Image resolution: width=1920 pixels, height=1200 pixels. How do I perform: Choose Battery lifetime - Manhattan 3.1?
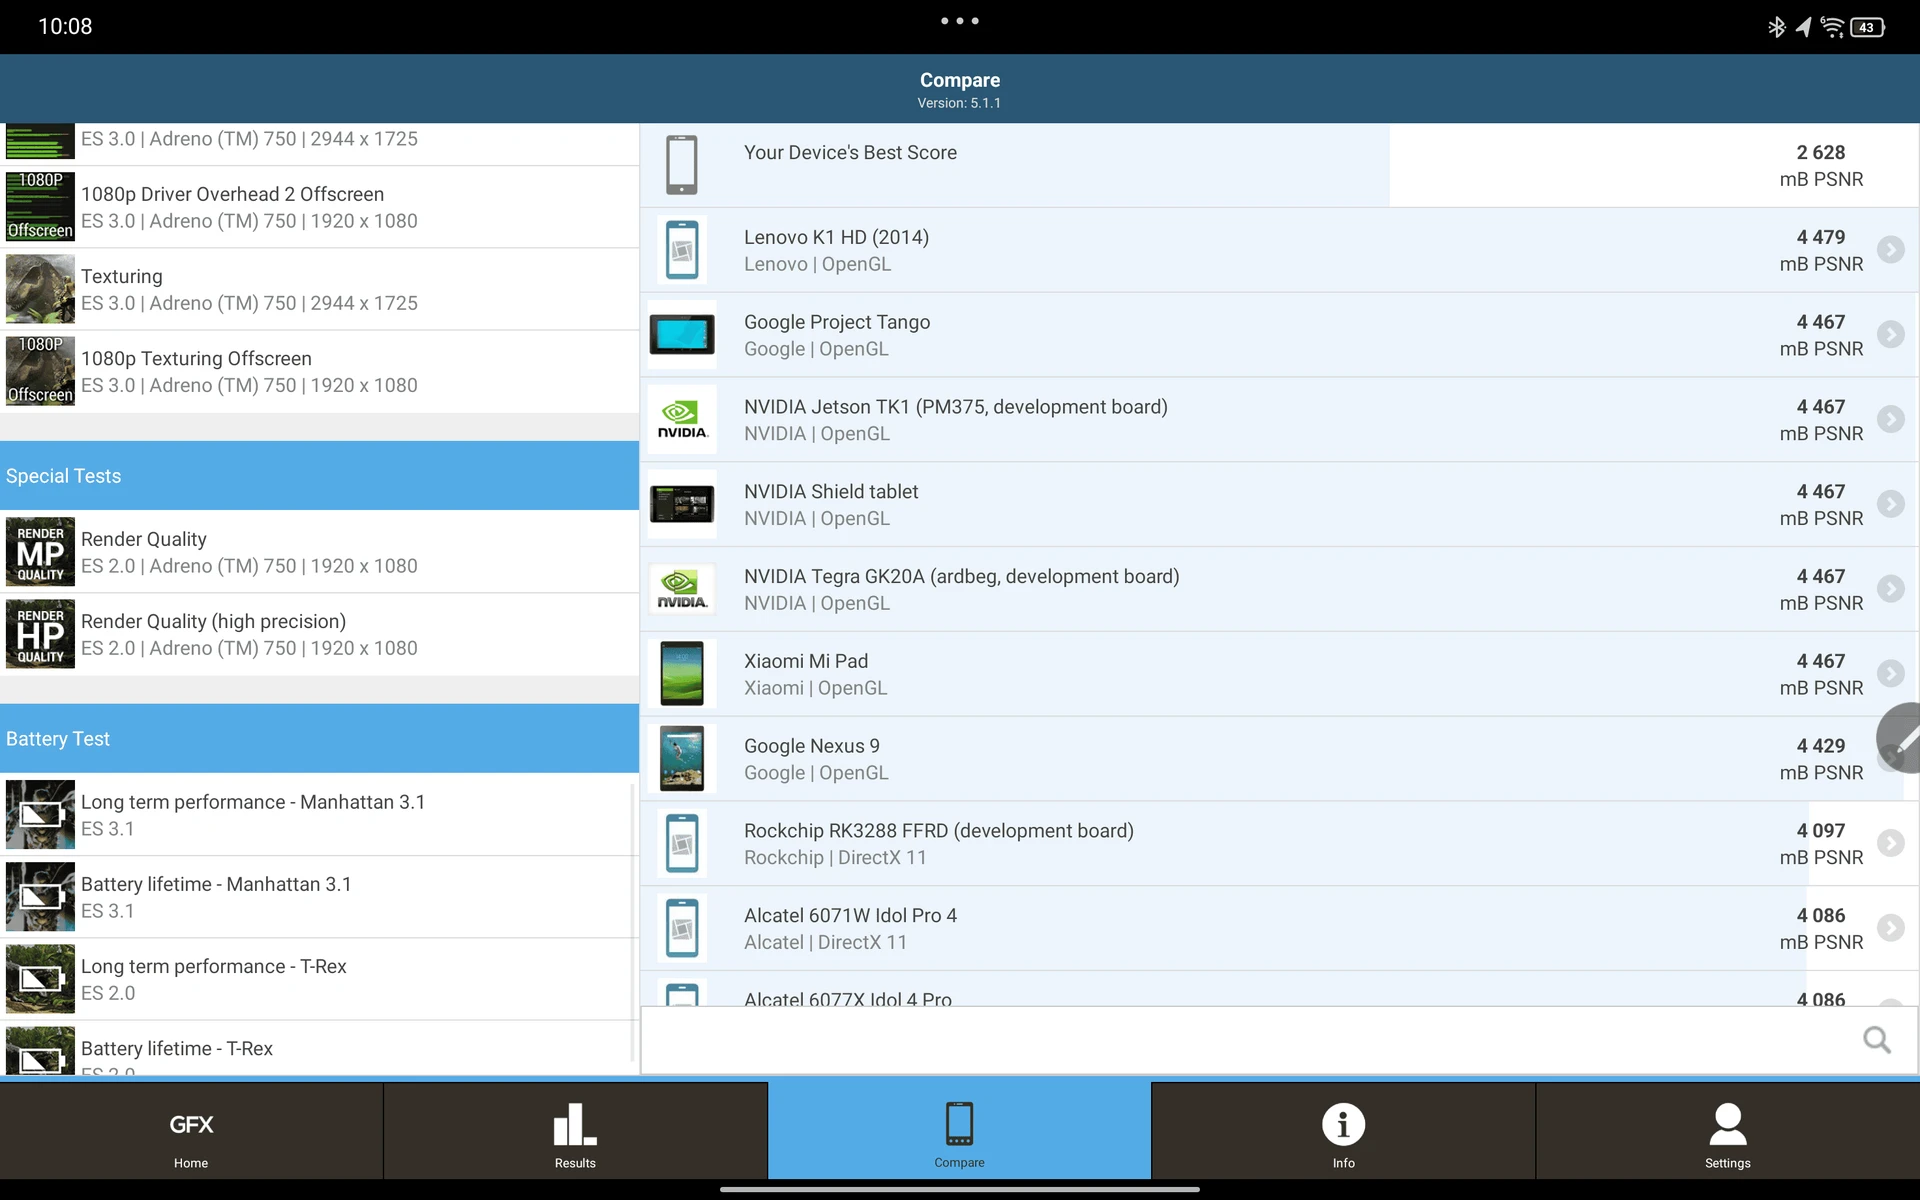(x=319, y=897)
